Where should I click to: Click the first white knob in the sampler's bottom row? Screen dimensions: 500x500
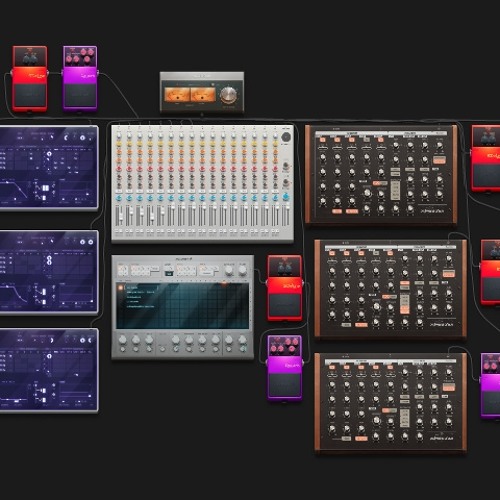click(123, 340)
